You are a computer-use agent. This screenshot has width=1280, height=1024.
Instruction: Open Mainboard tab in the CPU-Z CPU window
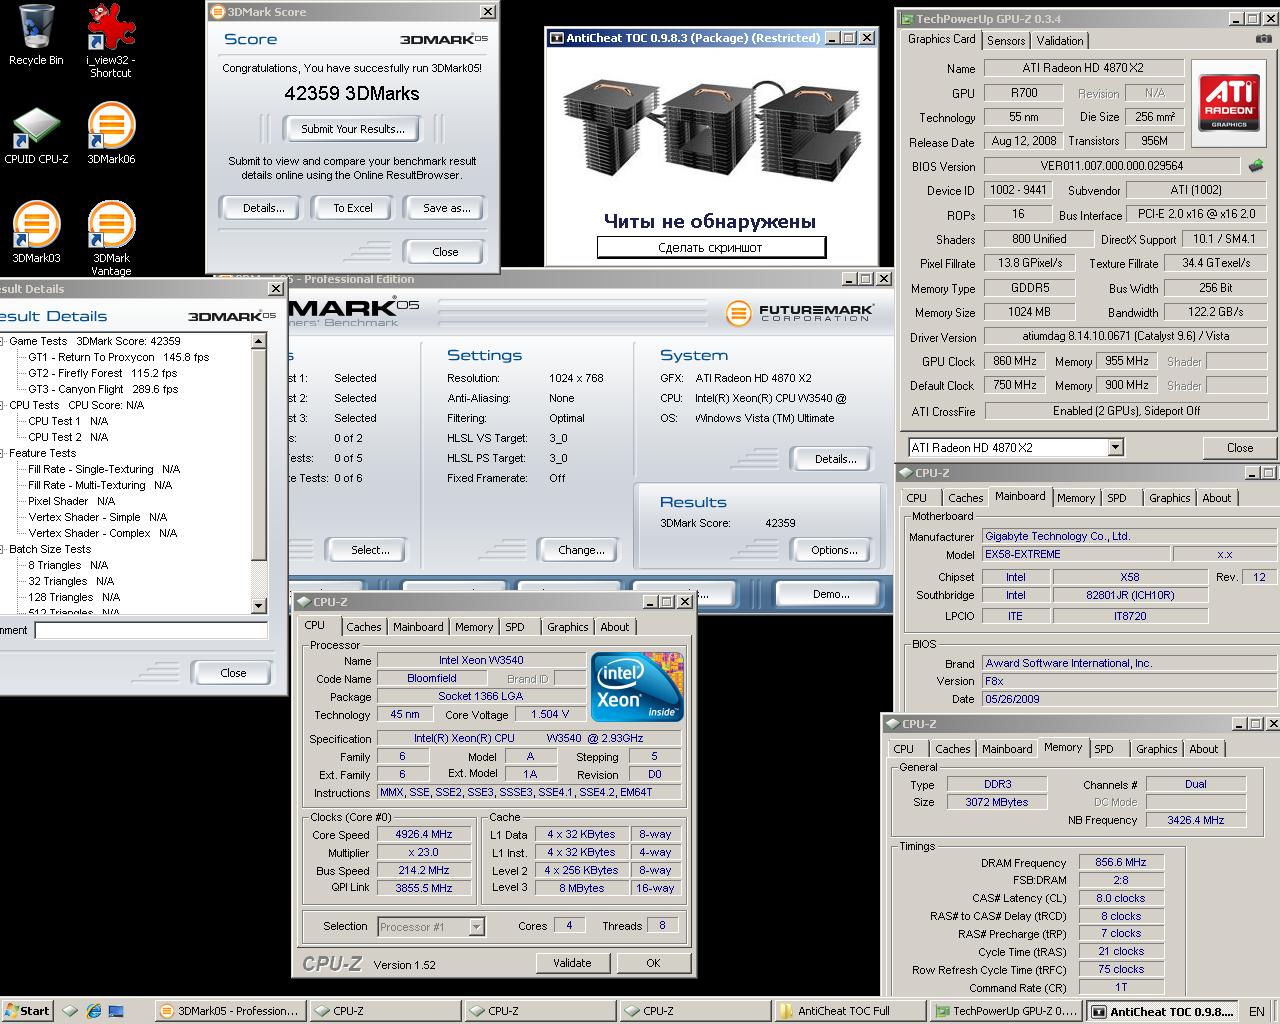pos(418,627)
